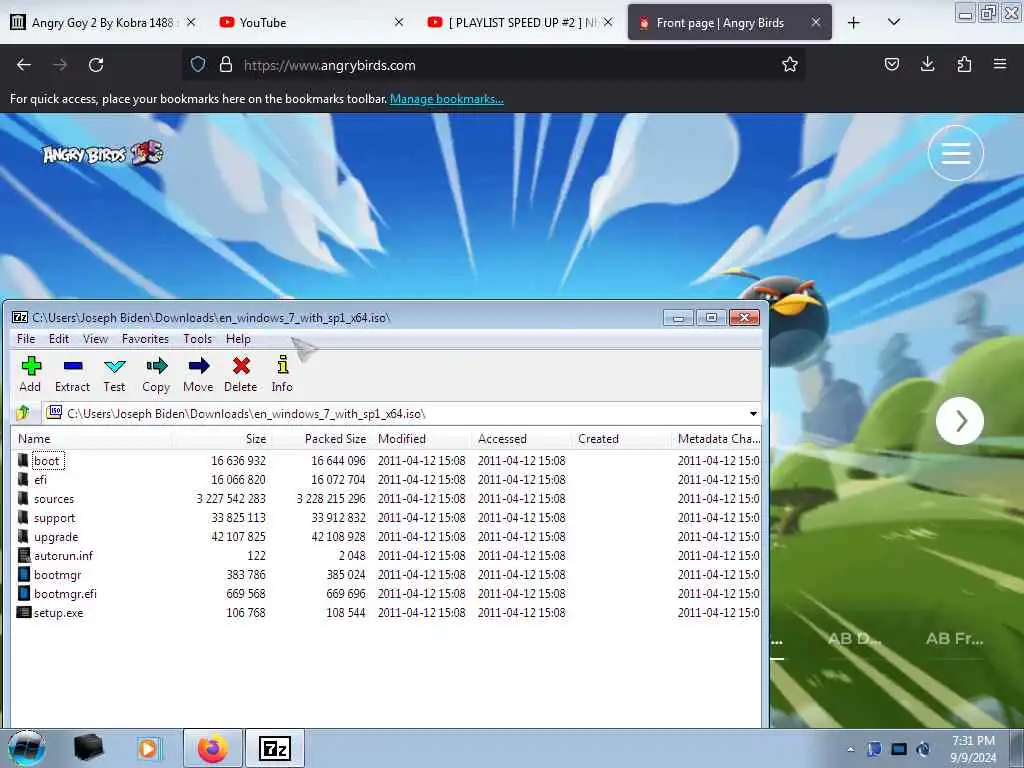Sort by the Name column header
This screenshot has height=768, width=1024.
click(x=91, y=439)
